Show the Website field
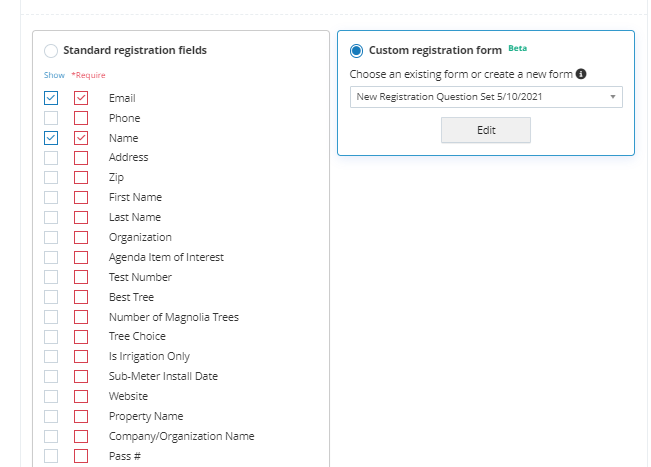Screen dimensions: 651x467 point(51,396)
